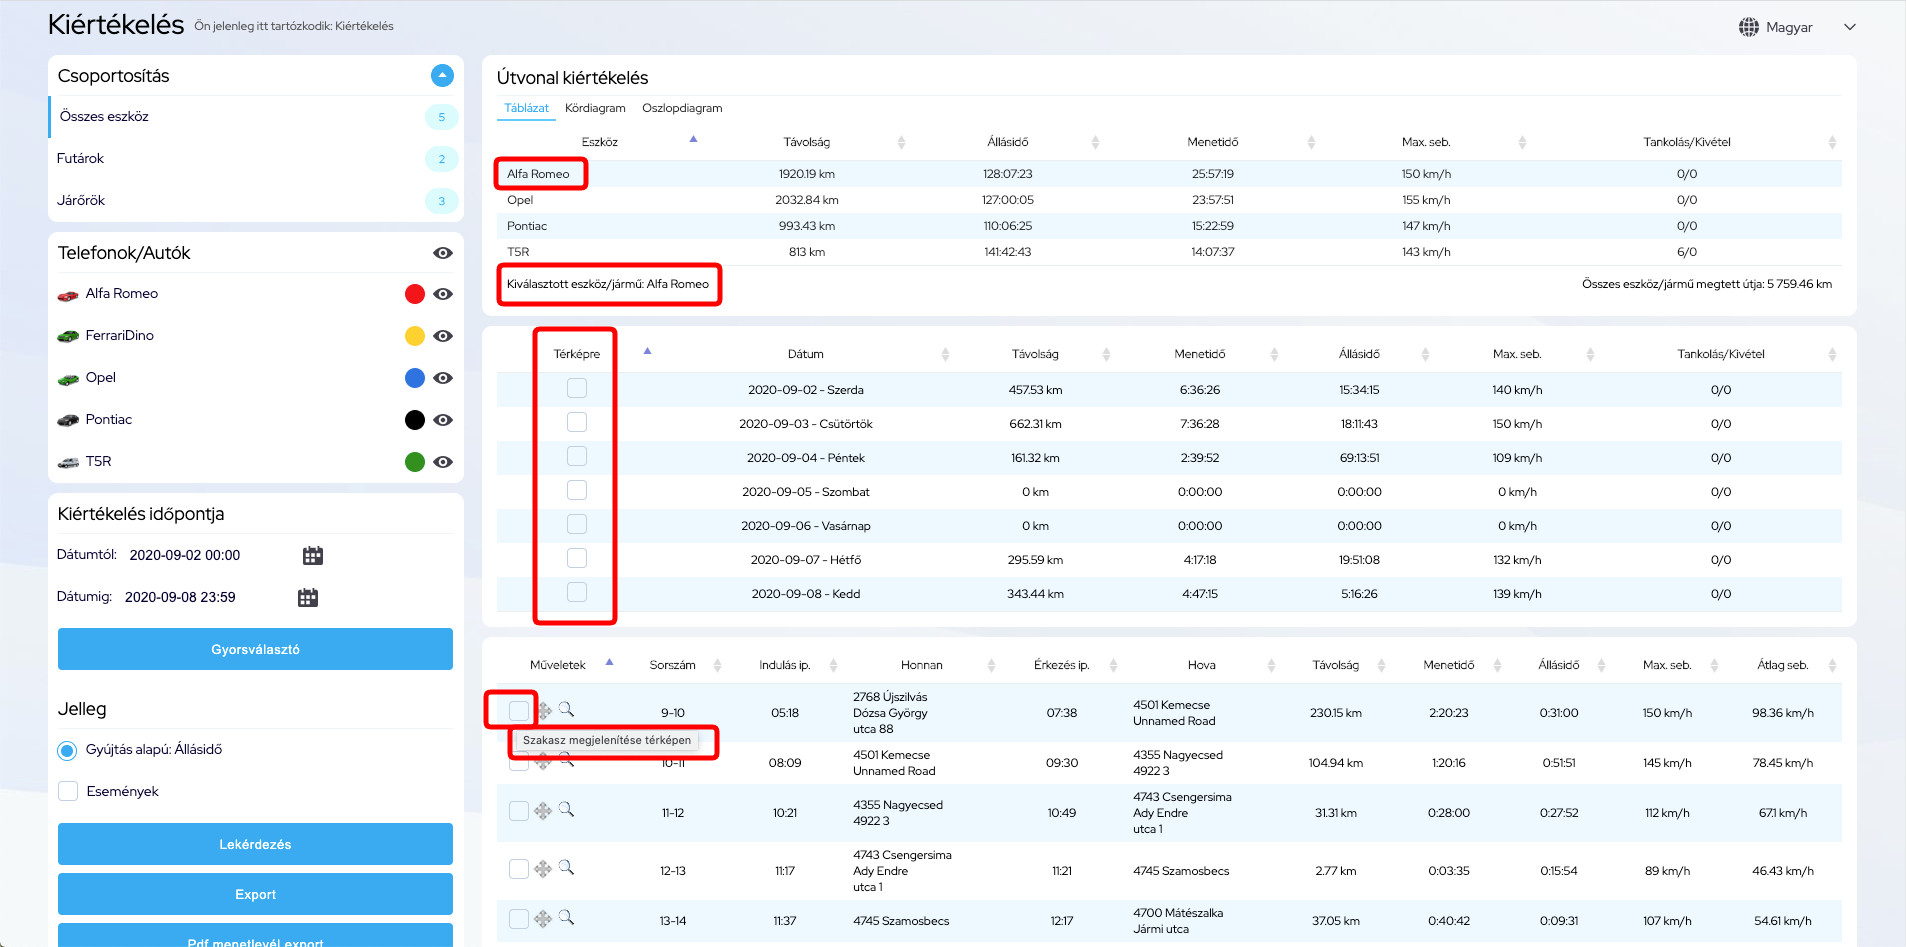1906x947 pixels.
Task: Check the map box for 2020-09-02 Szerda
Action: point(577,389)
